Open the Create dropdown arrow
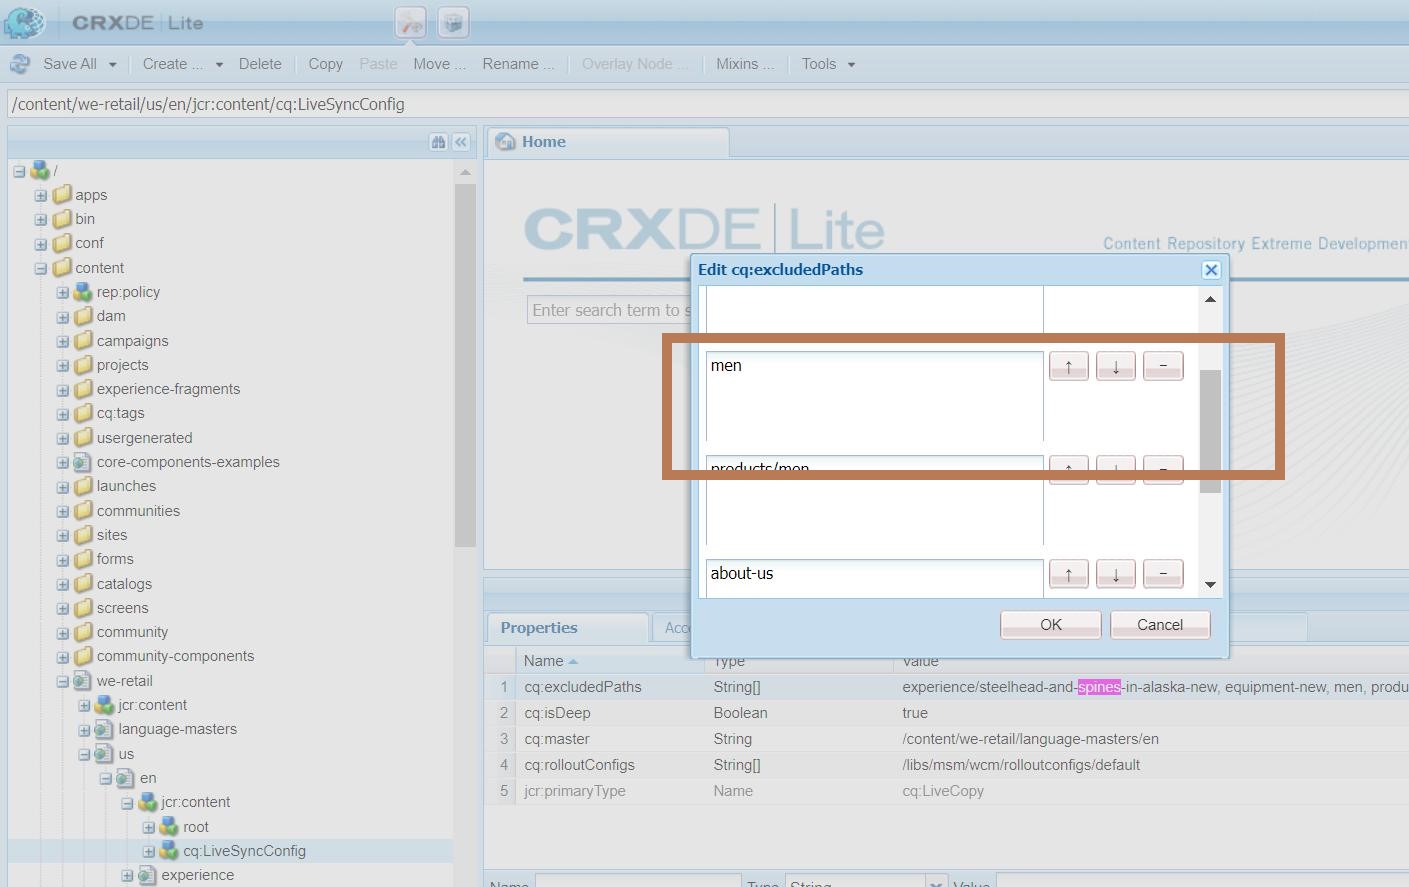This screenshot has height=887, width=1409. (x=219, y=65)
